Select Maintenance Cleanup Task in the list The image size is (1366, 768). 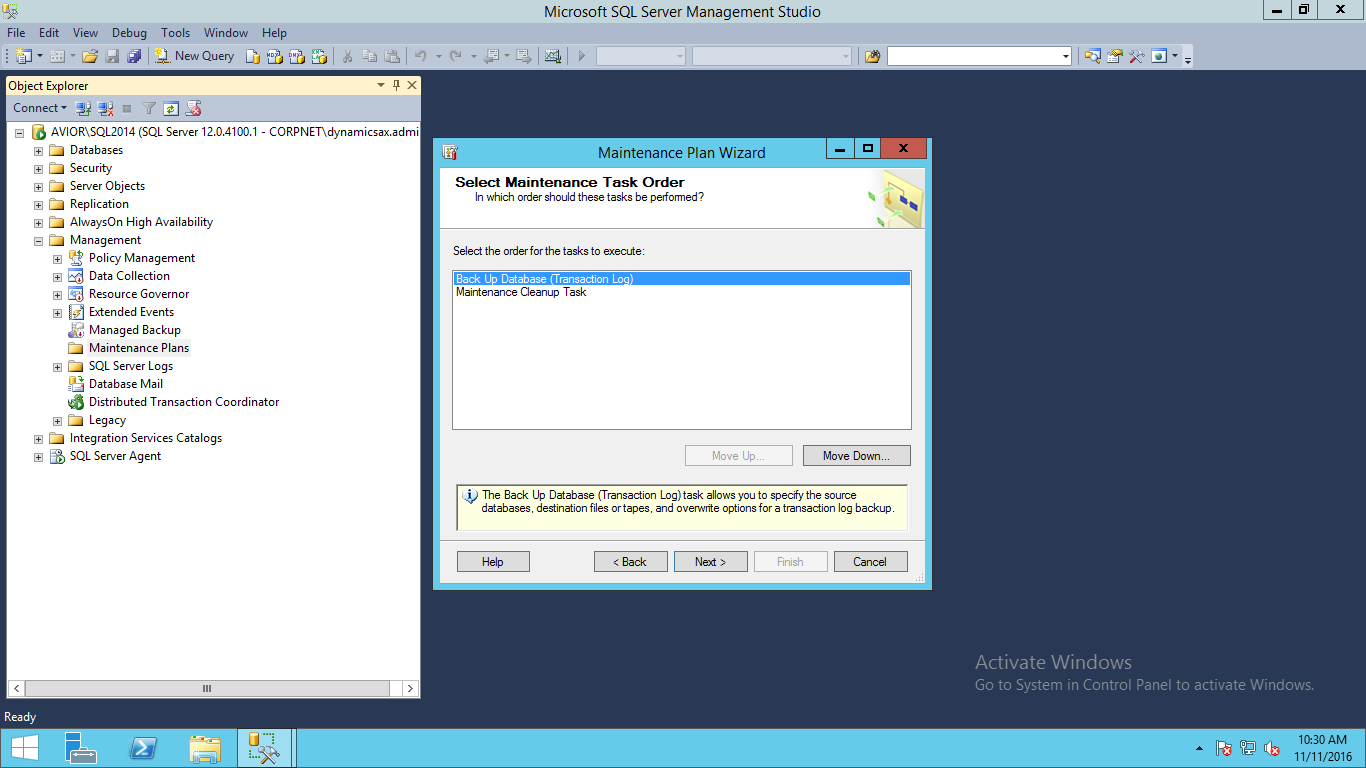(x=521, y=292)
